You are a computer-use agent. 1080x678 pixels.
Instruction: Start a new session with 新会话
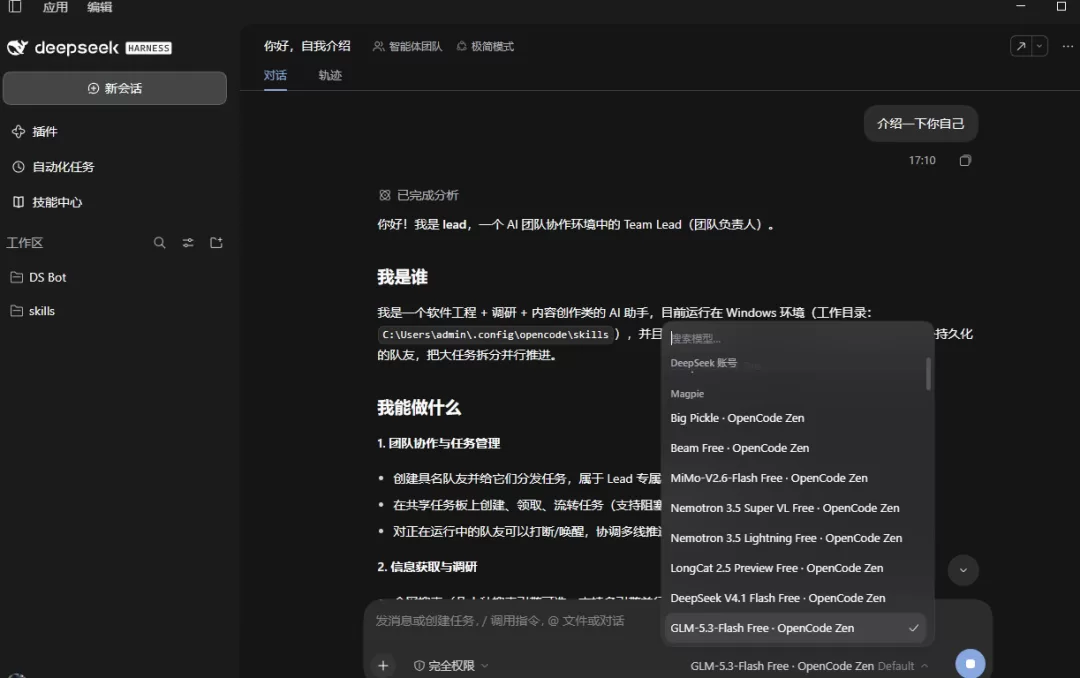click(114, 88)
